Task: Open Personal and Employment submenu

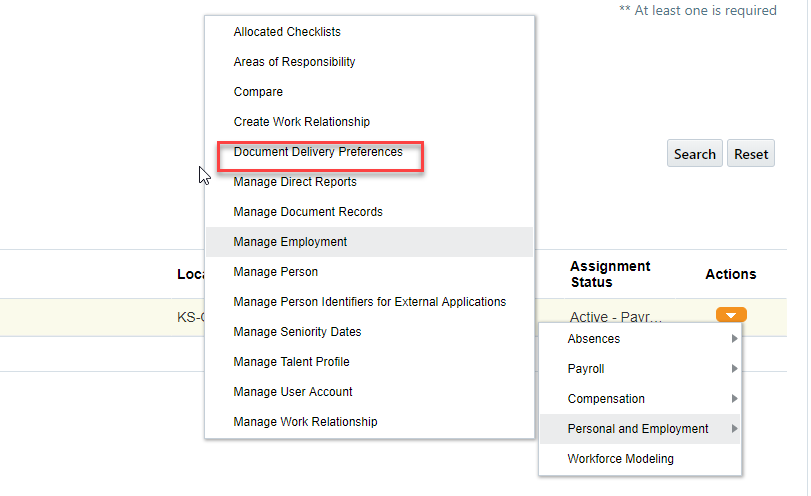Action: tap(638, 429)
